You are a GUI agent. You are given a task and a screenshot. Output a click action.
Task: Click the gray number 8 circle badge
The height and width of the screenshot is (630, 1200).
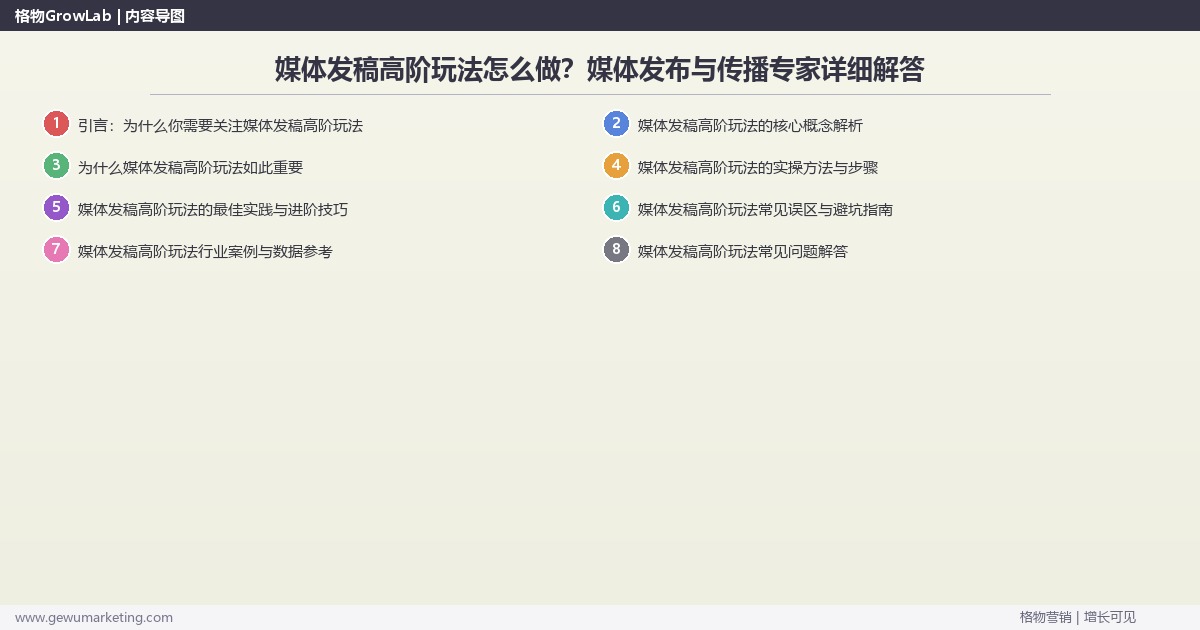point(616,250)
